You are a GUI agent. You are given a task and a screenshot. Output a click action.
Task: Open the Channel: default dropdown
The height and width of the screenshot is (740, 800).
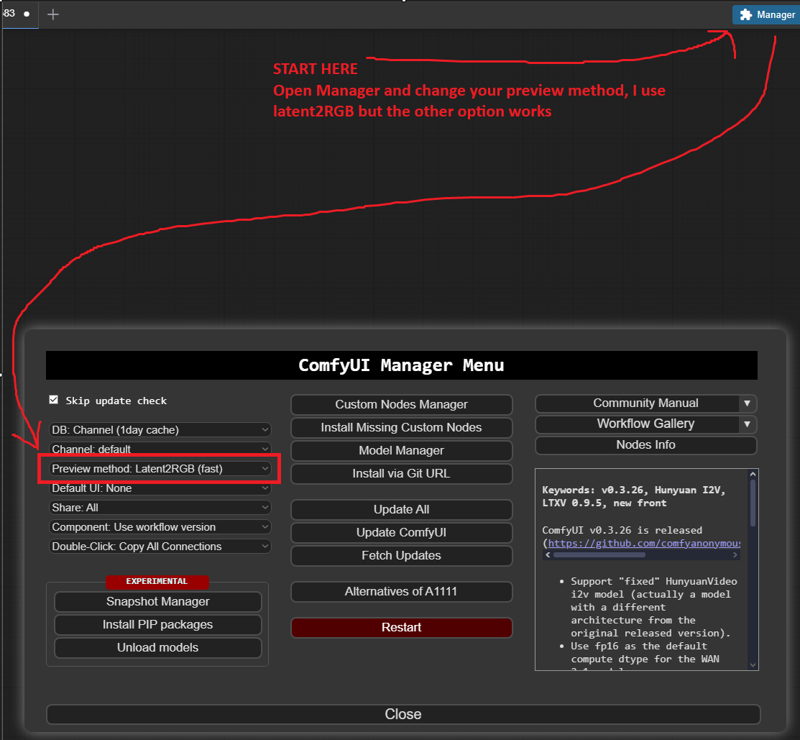pos(160,449)
